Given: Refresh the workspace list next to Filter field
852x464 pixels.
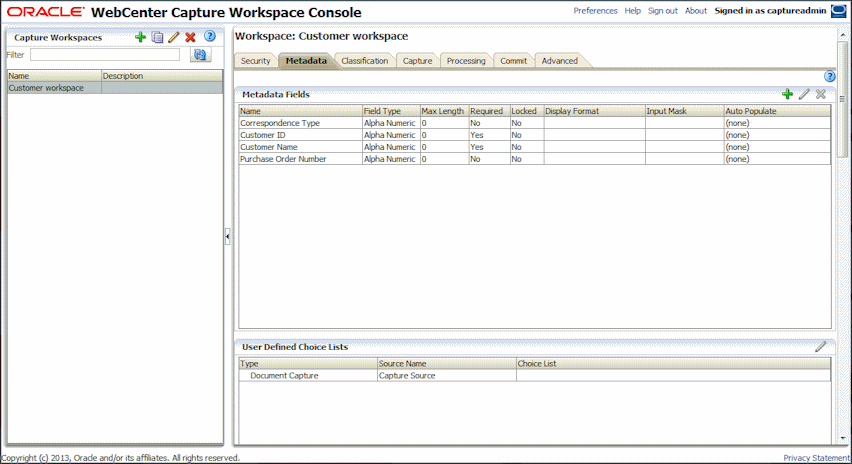Looking at the screenshot, I should point(201,54).
